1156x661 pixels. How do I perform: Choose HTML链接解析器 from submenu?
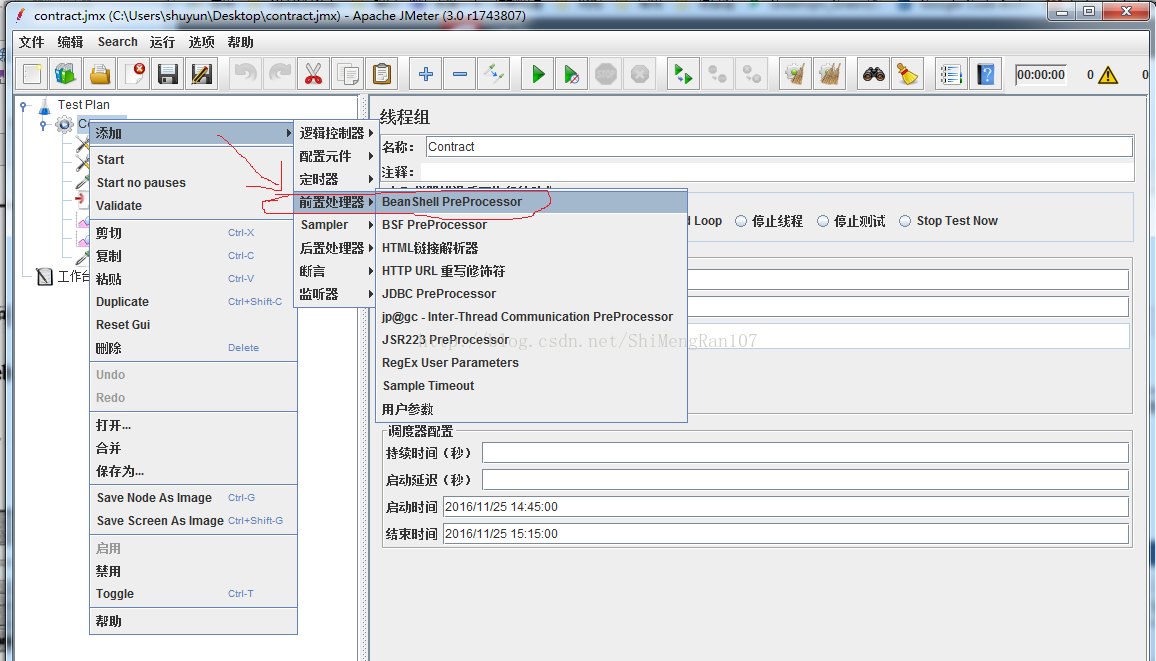point(532,248)
